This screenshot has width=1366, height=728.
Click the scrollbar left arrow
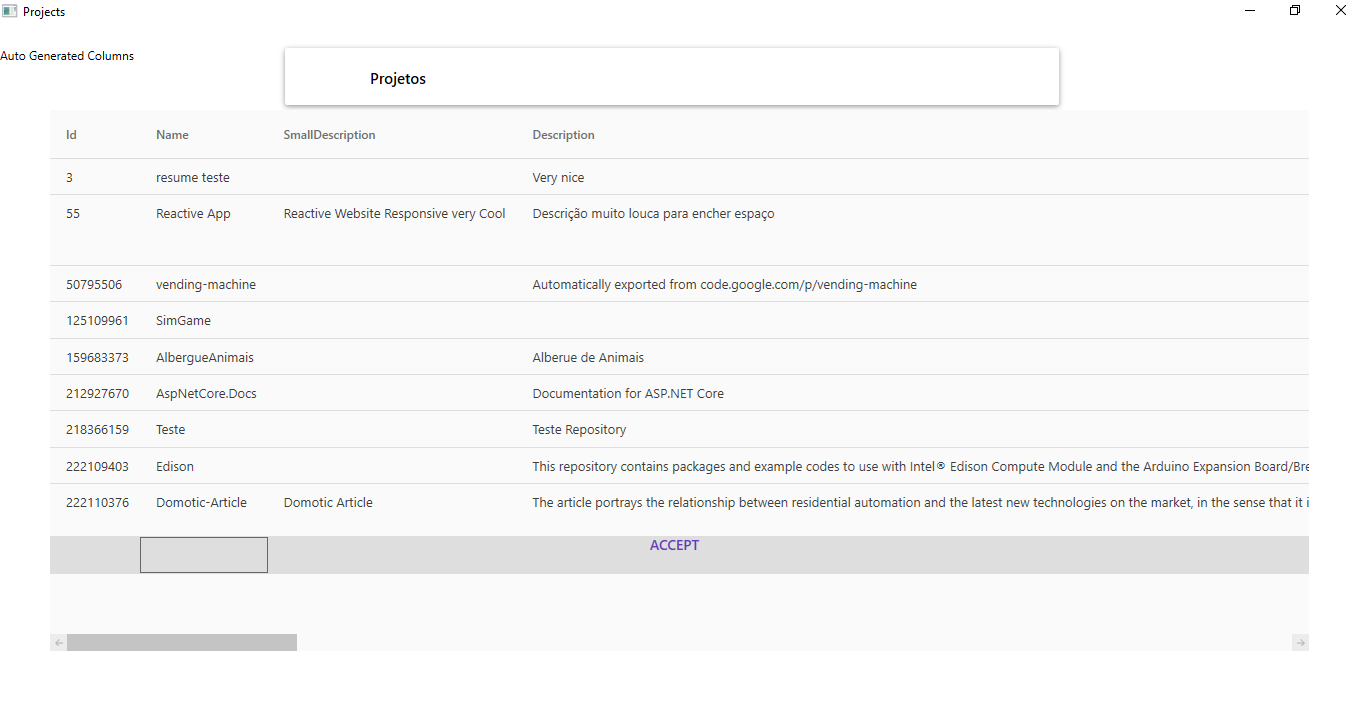[x=59, y=642]
